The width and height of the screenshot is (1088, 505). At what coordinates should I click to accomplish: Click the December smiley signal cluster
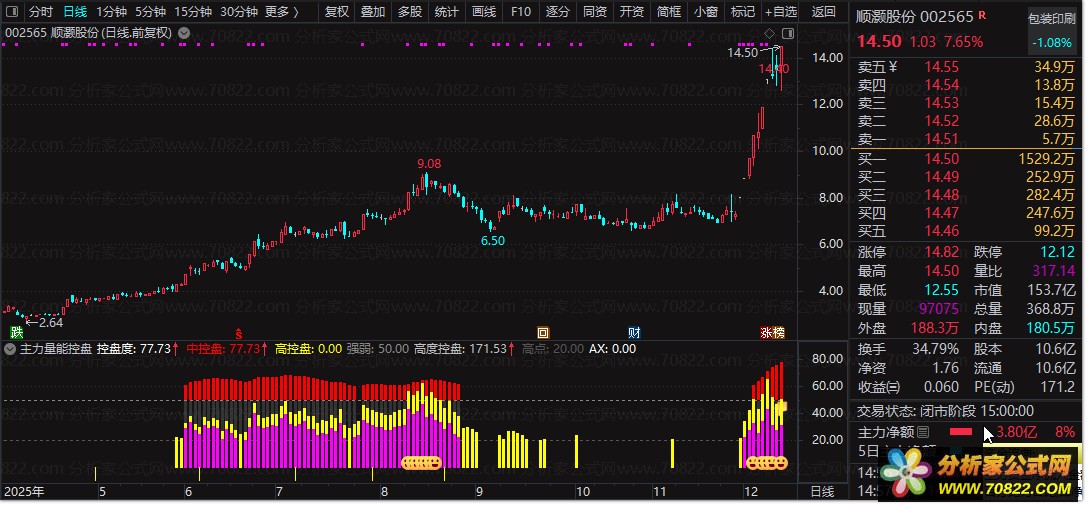coord(766,462)
